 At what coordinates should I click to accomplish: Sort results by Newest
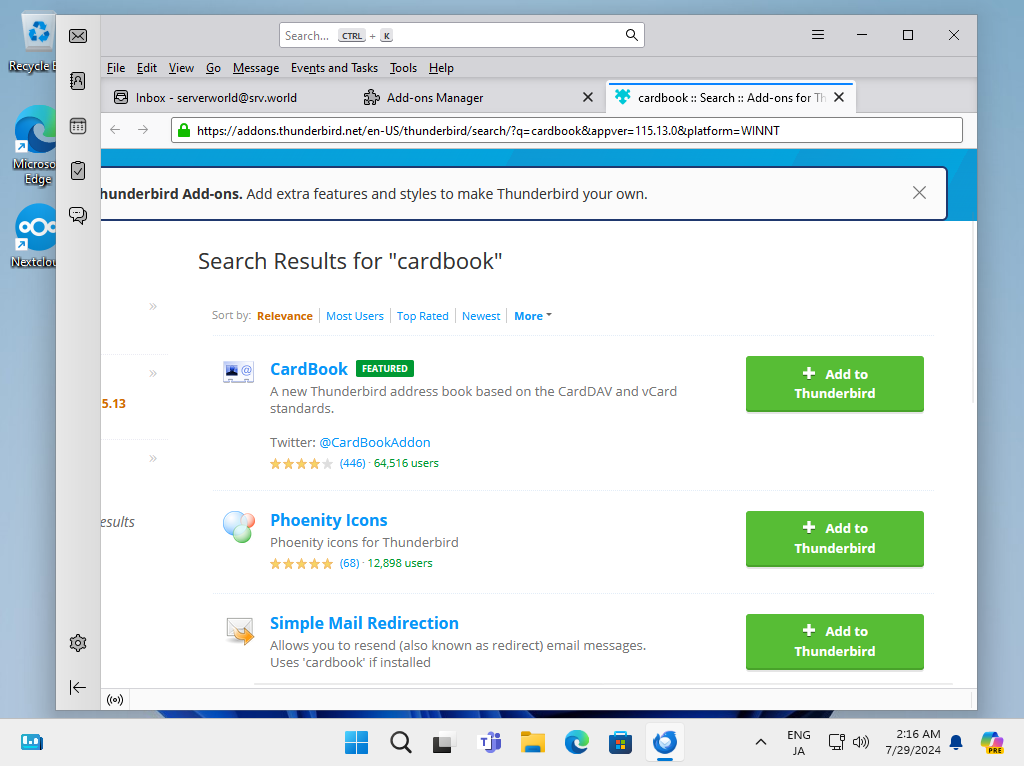[x=481, y=316]
